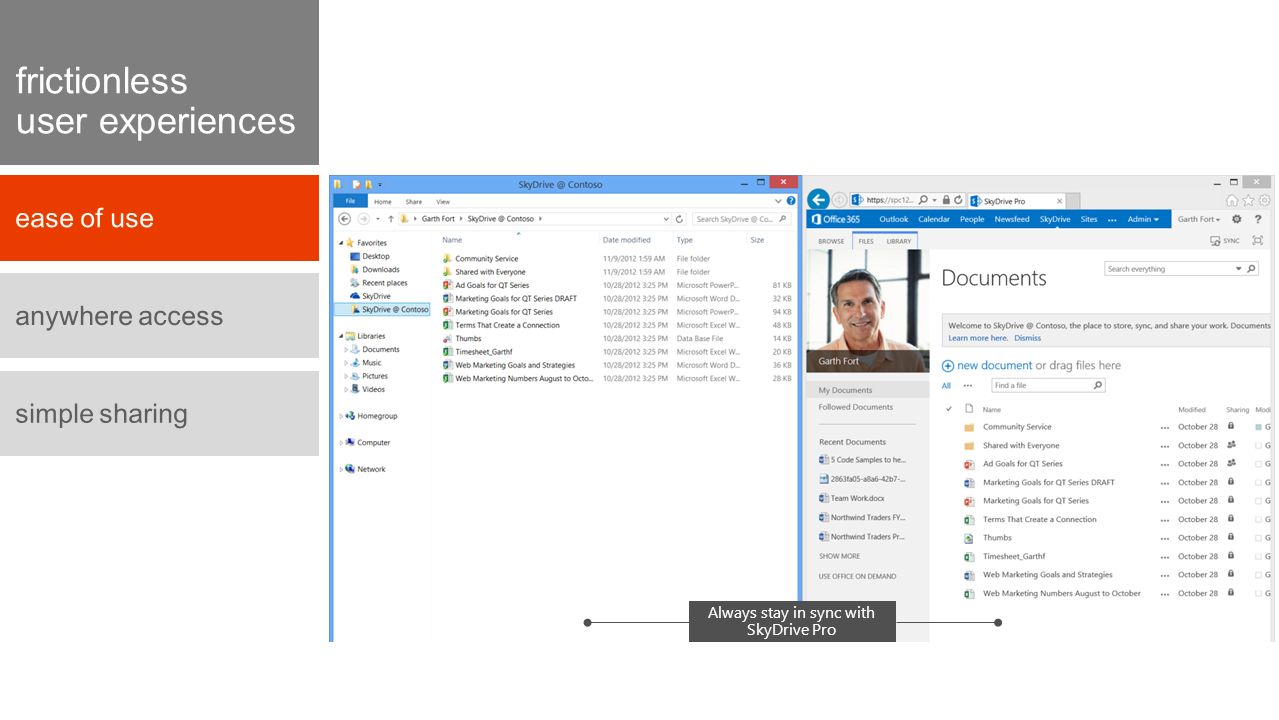Expand the Computer tree node
Screen dimensions: 1279x720
coord(341,443)
